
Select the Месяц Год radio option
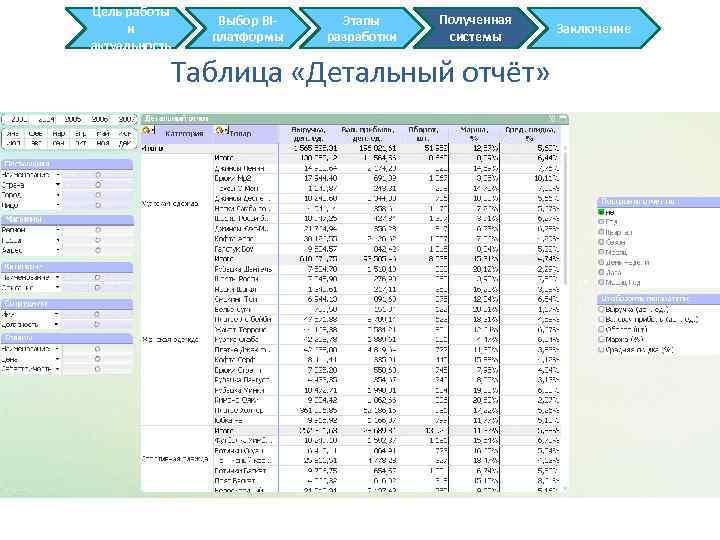[601, 282]
